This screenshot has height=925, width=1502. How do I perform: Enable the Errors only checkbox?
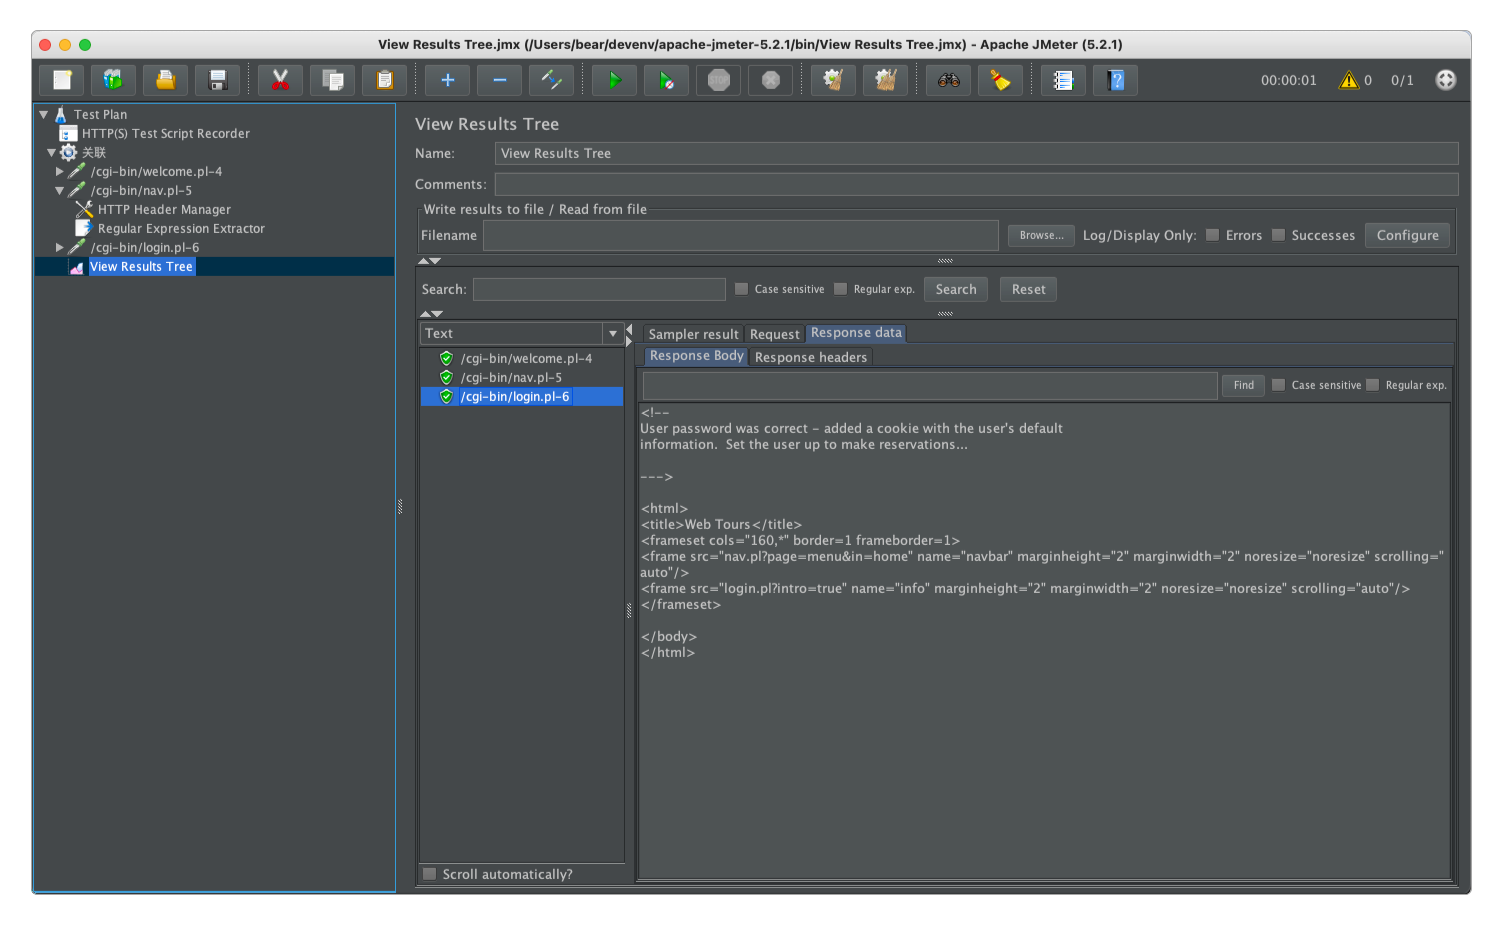point(1213,235)
